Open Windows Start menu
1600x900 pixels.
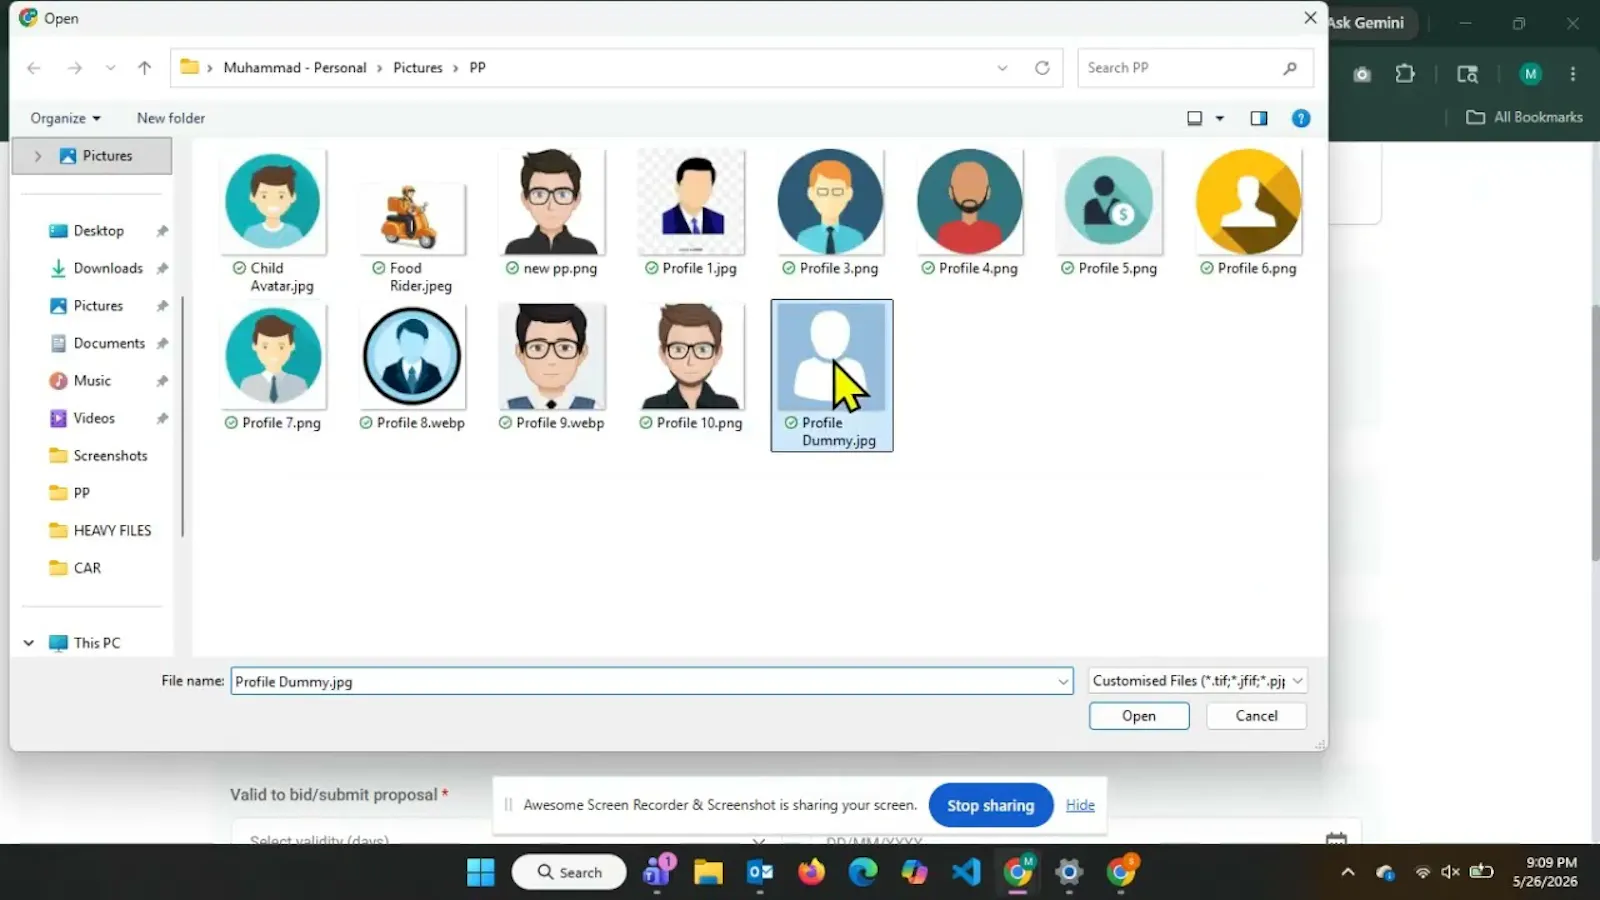[x=481, y=873]
